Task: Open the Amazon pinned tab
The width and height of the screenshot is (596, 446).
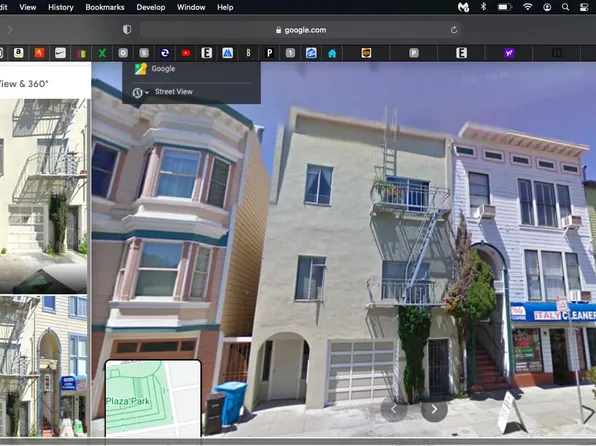Action: click(18, 53)
